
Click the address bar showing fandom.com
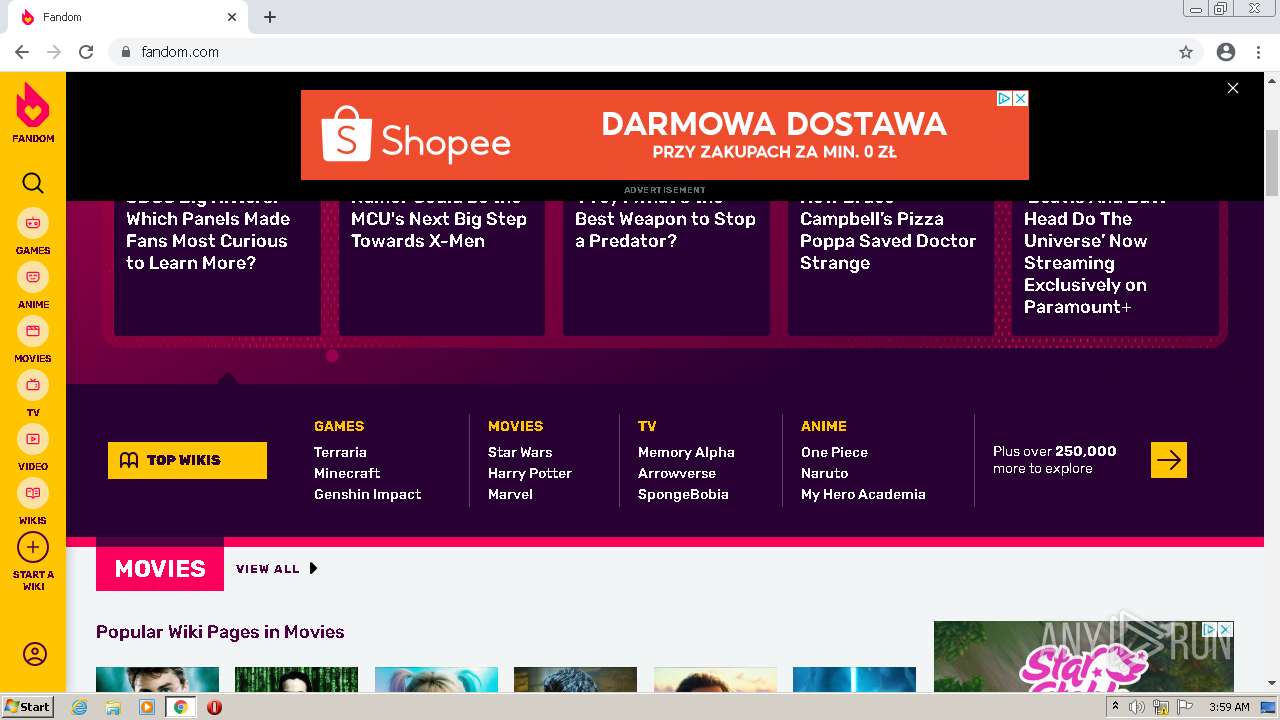tap(640, 52)
